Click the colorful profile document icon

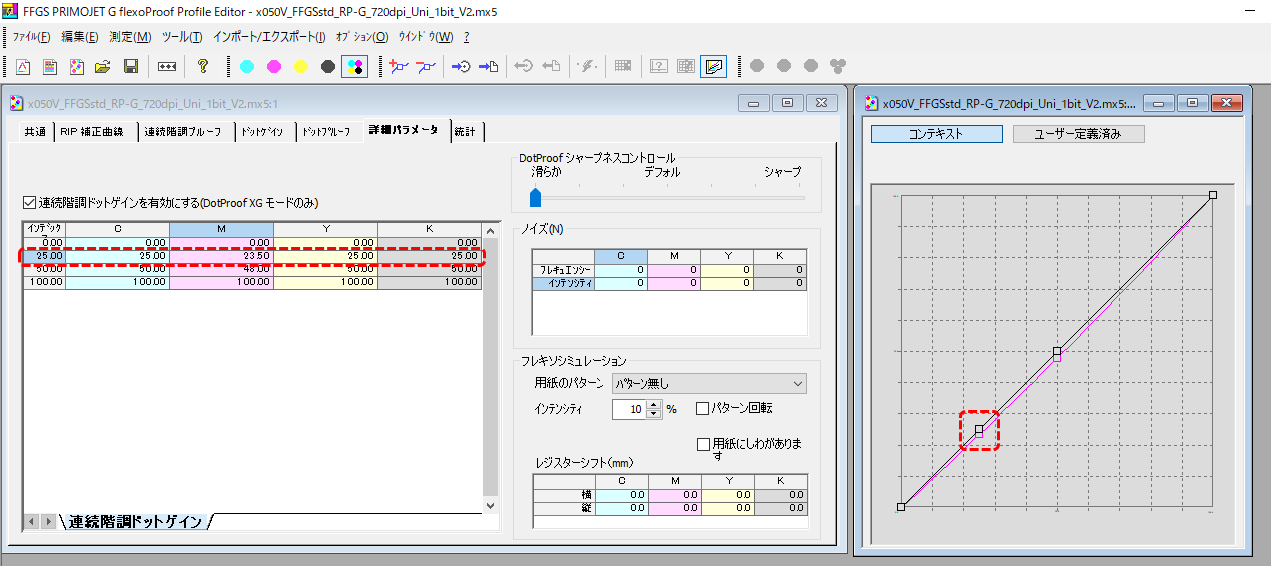pyautogui.click(x=76, y=66)
